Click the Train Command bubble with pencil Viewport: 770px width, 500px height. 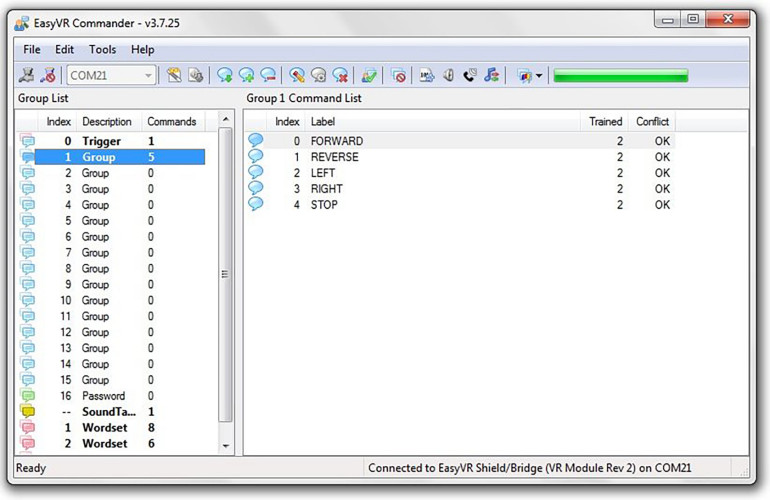297,75
